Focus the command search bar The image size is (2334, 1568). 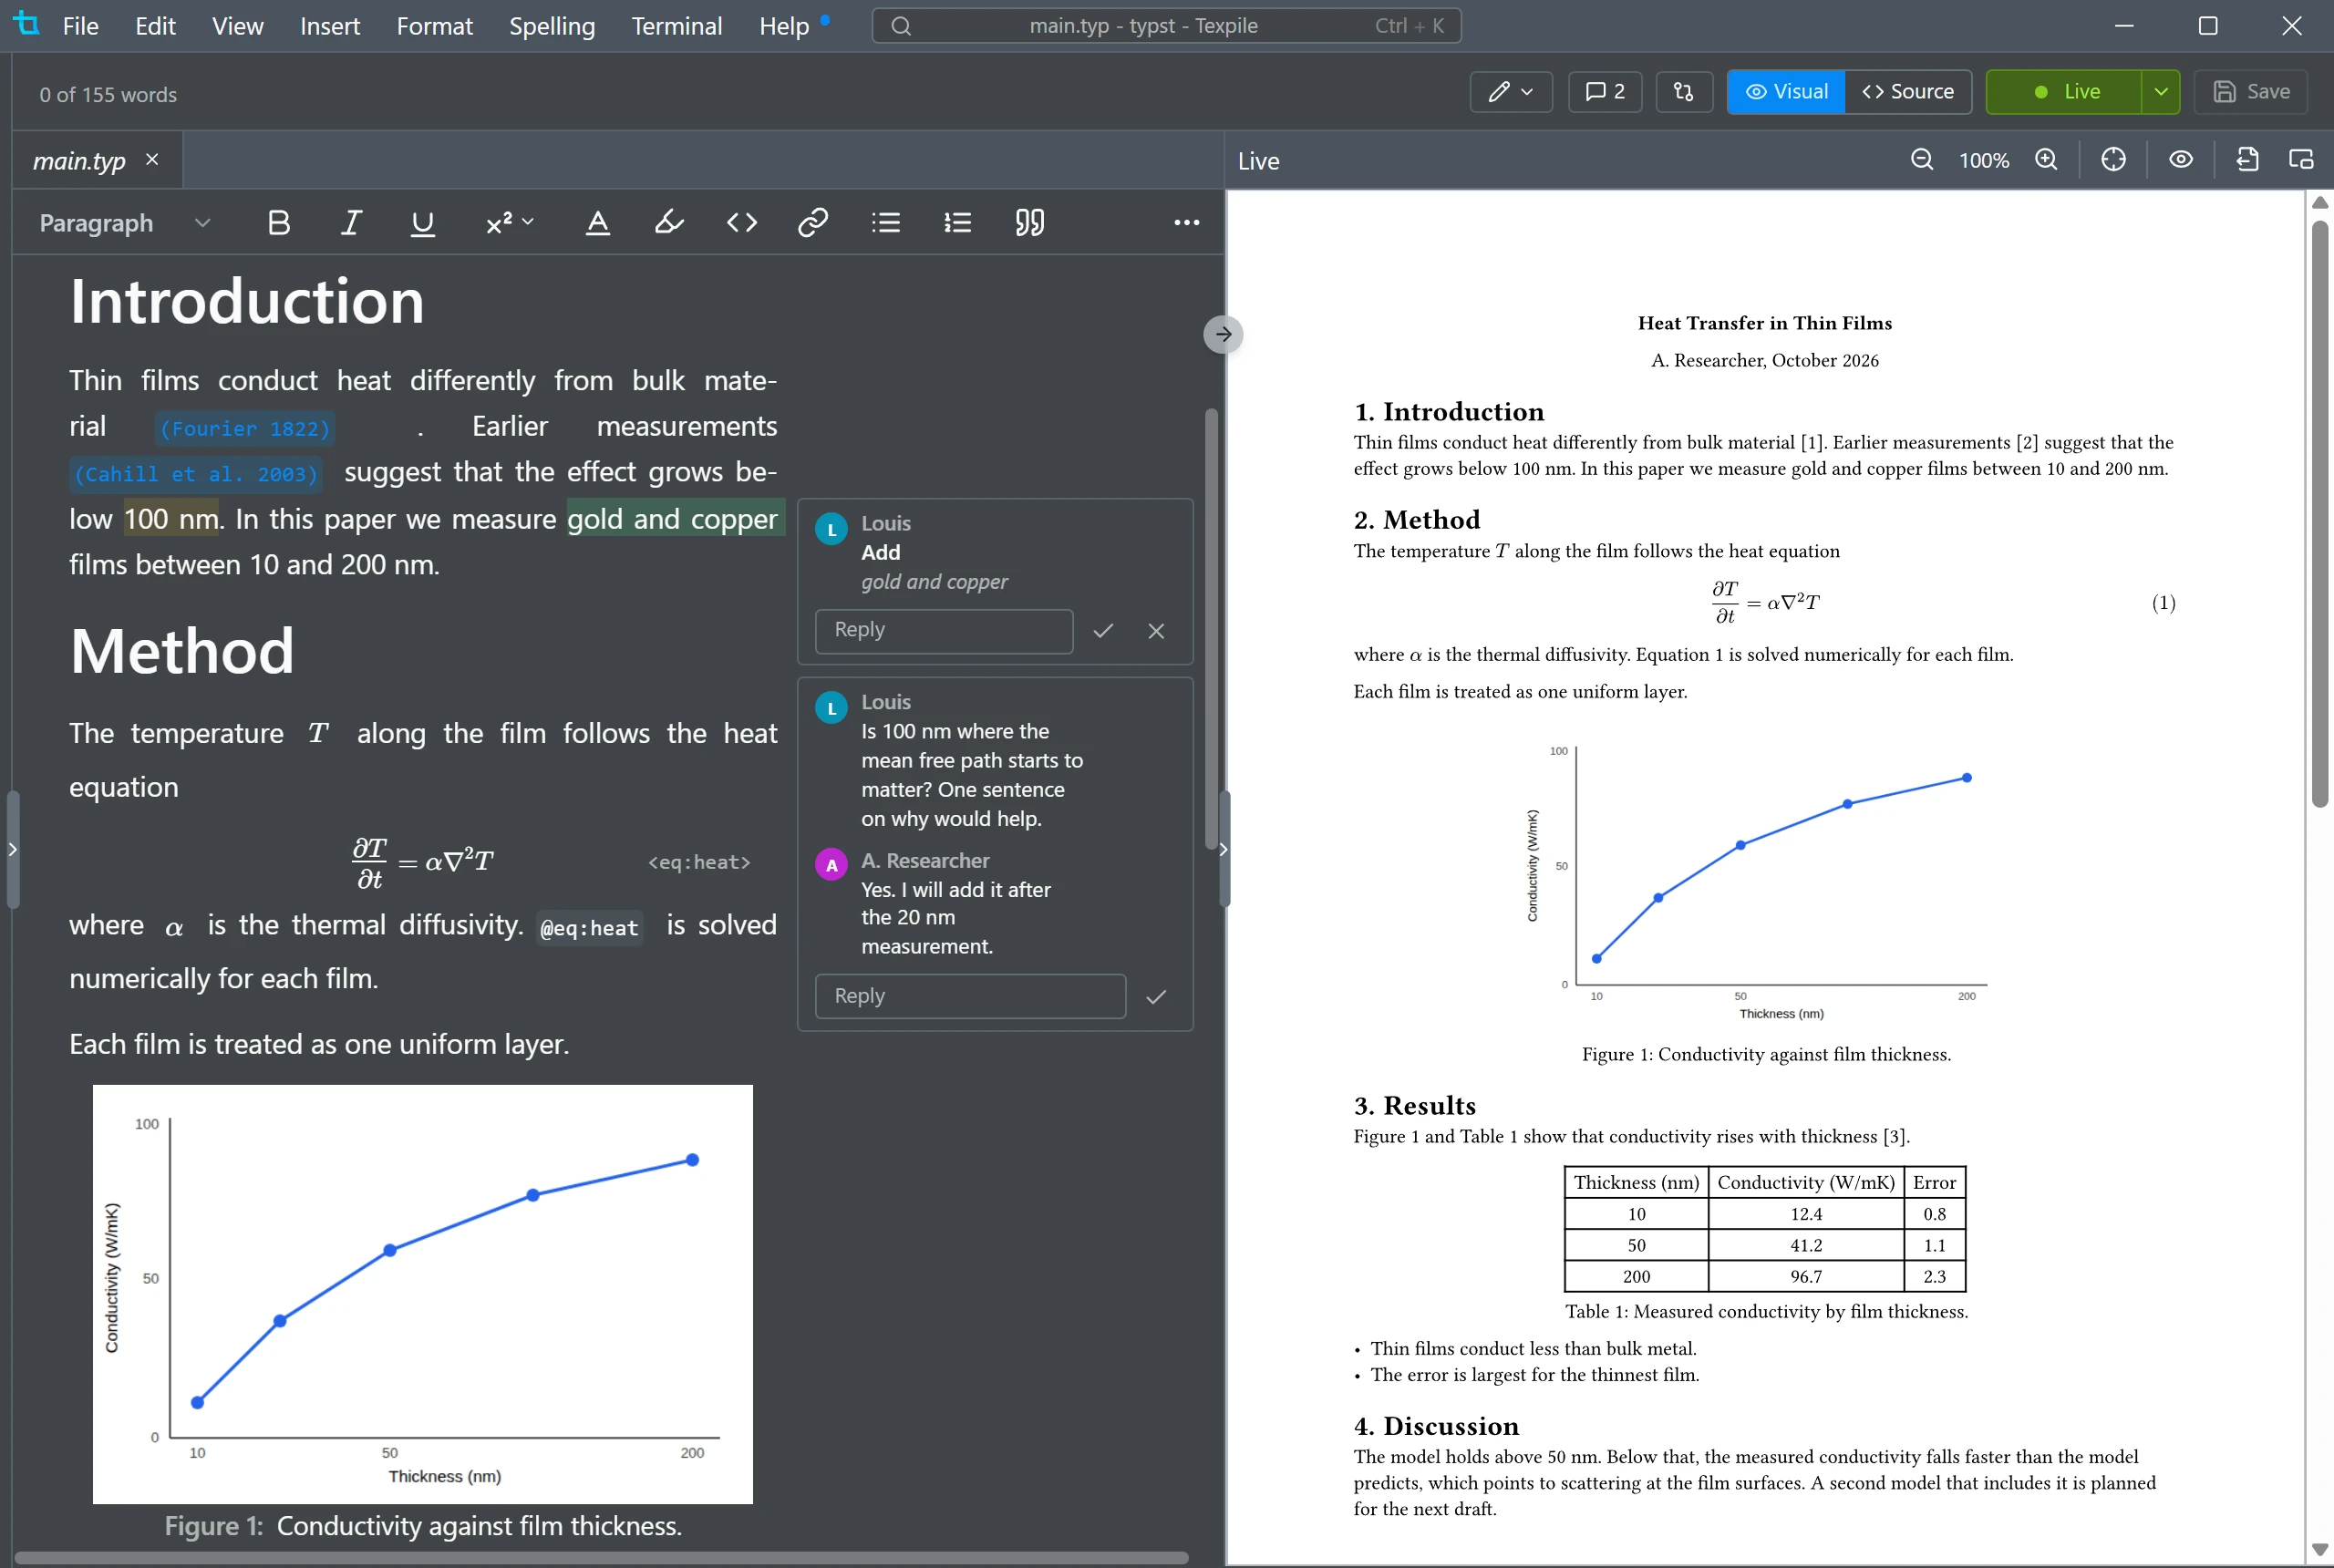pos(1165,26)
